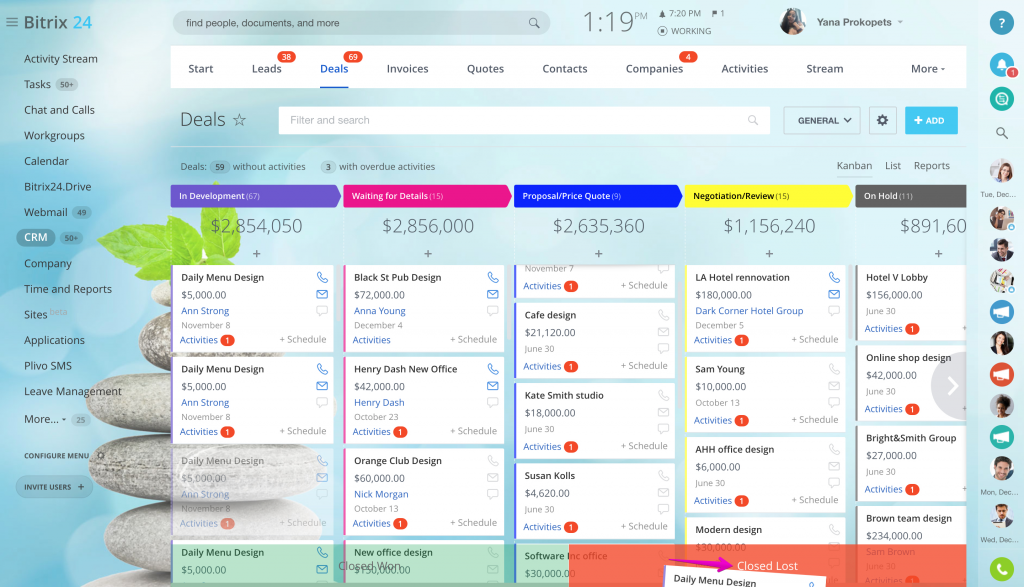Image resolution: width=1024 pixels, height=587 pixels.
Task: Click phone icon on LA Hotel rennovation card
Action: tap(834, 278)
